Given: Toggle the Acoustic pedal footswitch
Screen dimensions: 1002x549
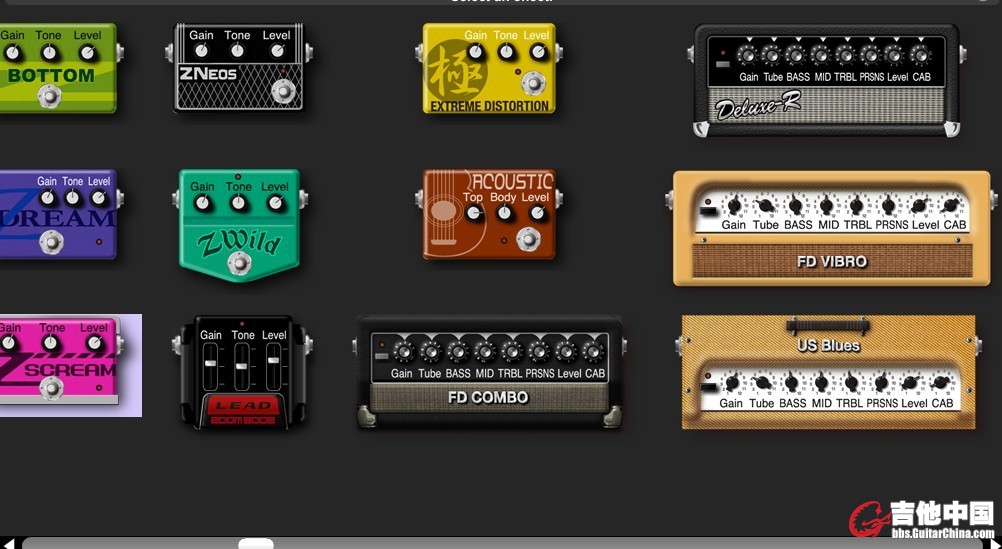Looking at the screenshot, I should (x=528, y=239).
